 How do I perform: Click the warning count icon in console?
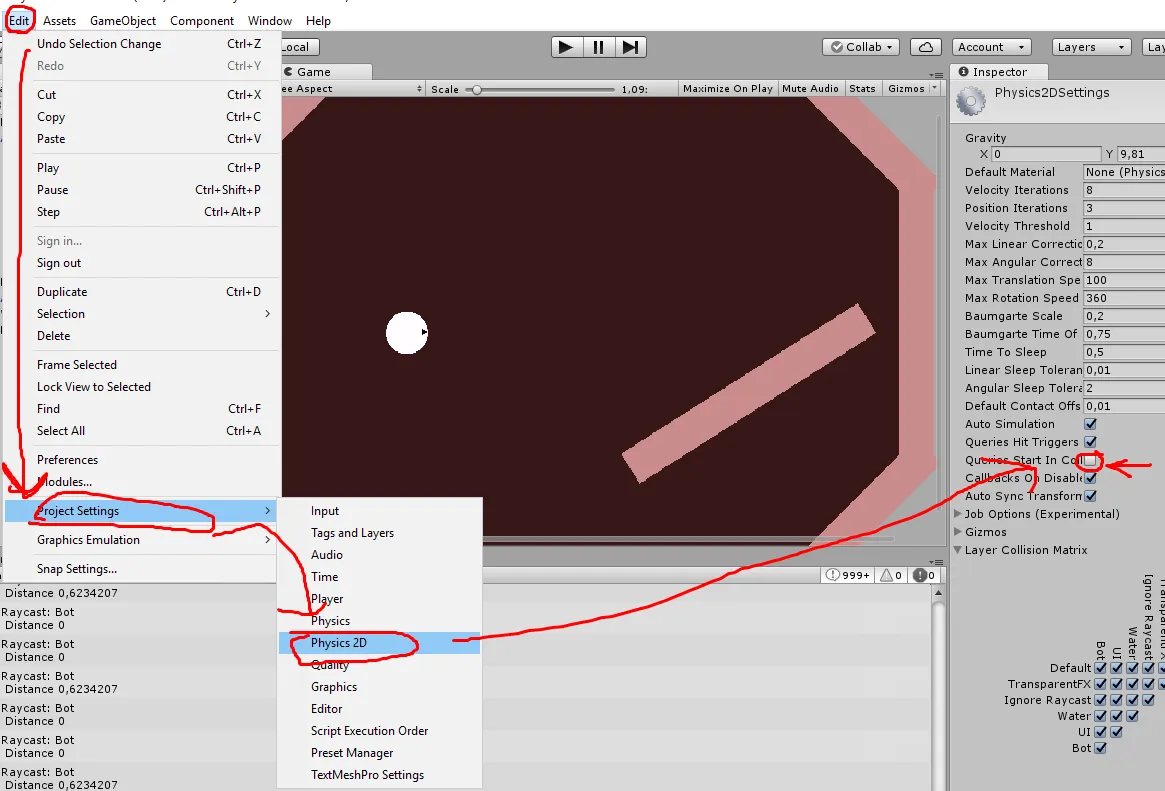point(891,575)
